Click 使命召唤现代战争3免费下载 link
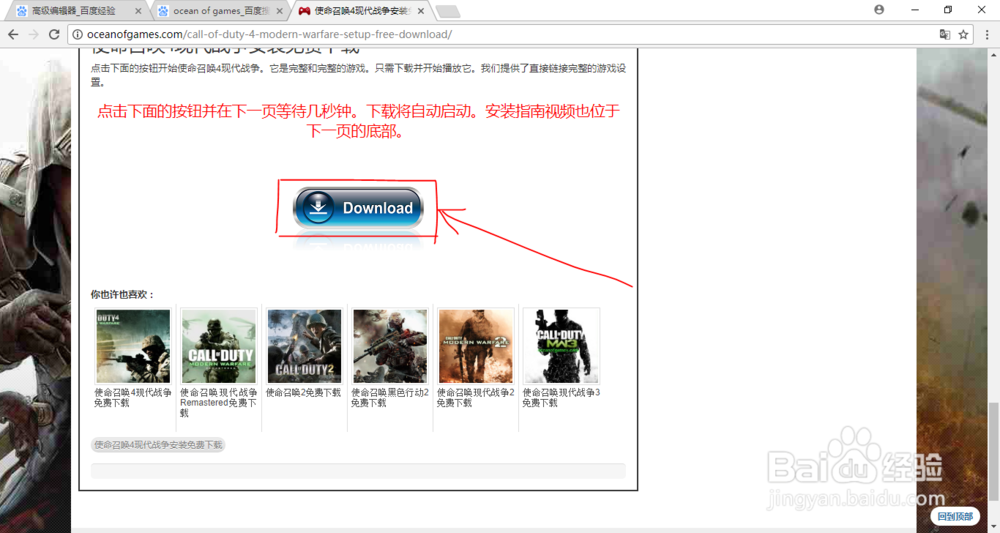1000x533 pixels. click(561, 398)
